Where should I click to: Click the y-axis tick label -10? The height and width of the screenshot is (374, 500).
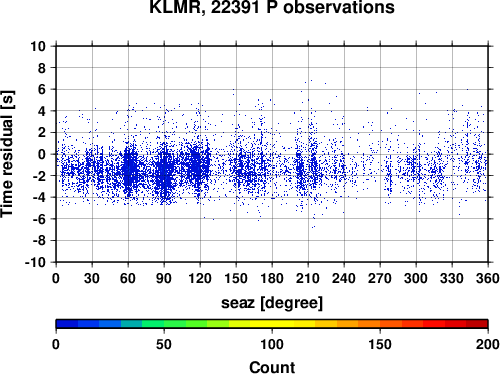[35, 262]
